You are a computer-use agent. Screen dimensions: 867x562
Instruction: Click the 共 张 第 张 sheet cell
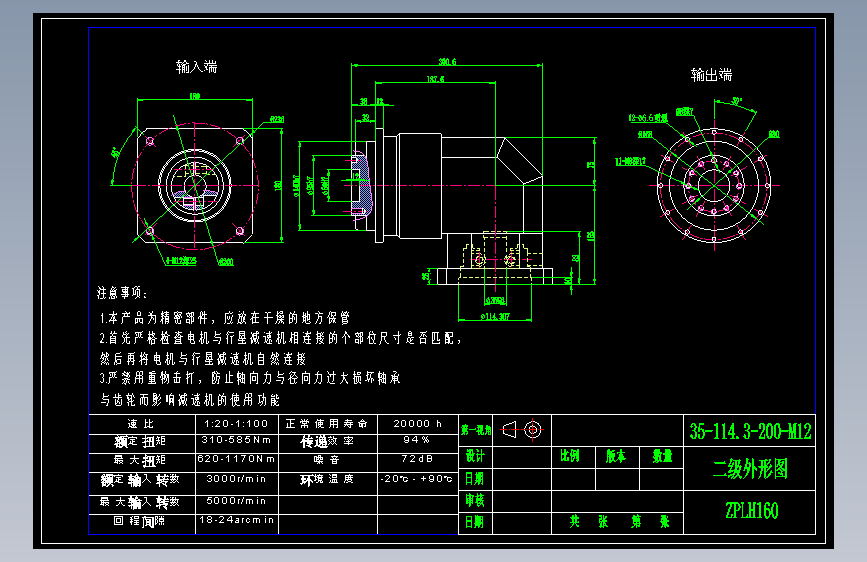619,522
